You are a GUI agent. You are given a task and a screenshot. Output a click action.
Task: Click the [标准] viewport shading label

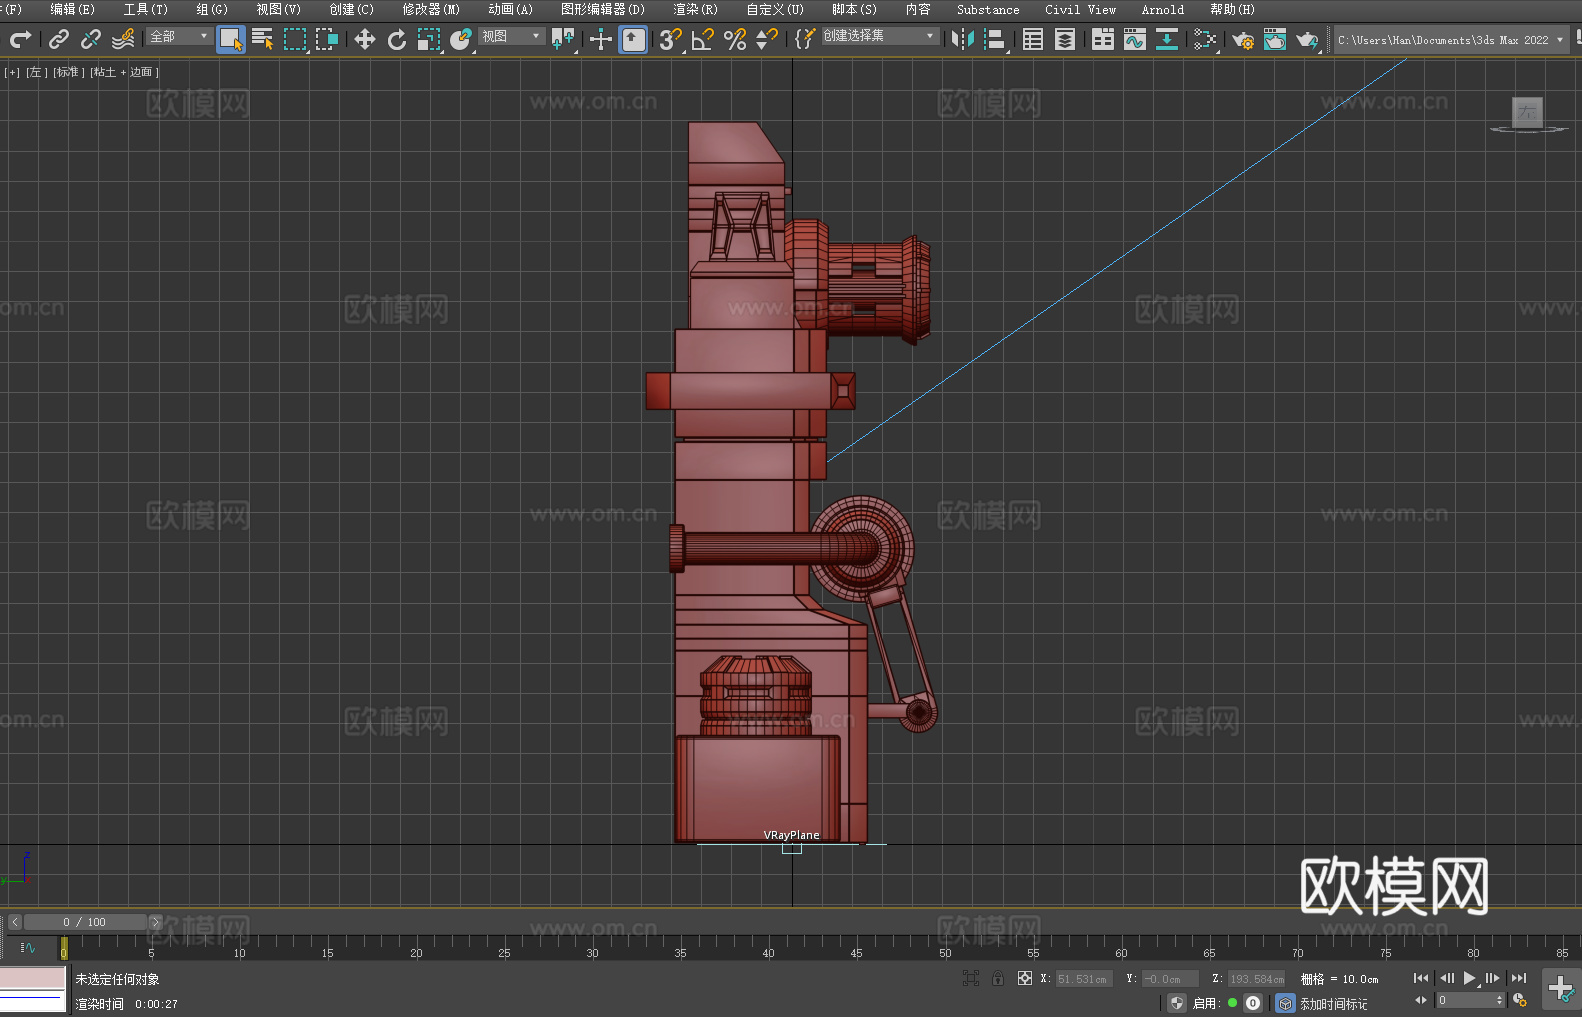pos(69,72)
